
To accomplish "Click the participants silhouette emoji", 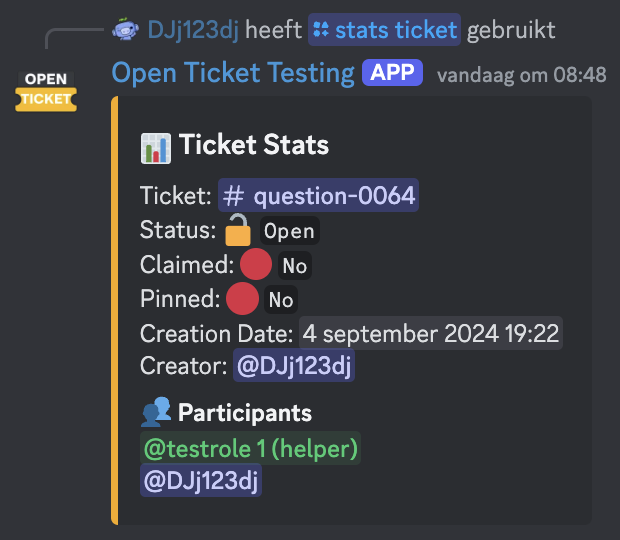I will [156, 412].
